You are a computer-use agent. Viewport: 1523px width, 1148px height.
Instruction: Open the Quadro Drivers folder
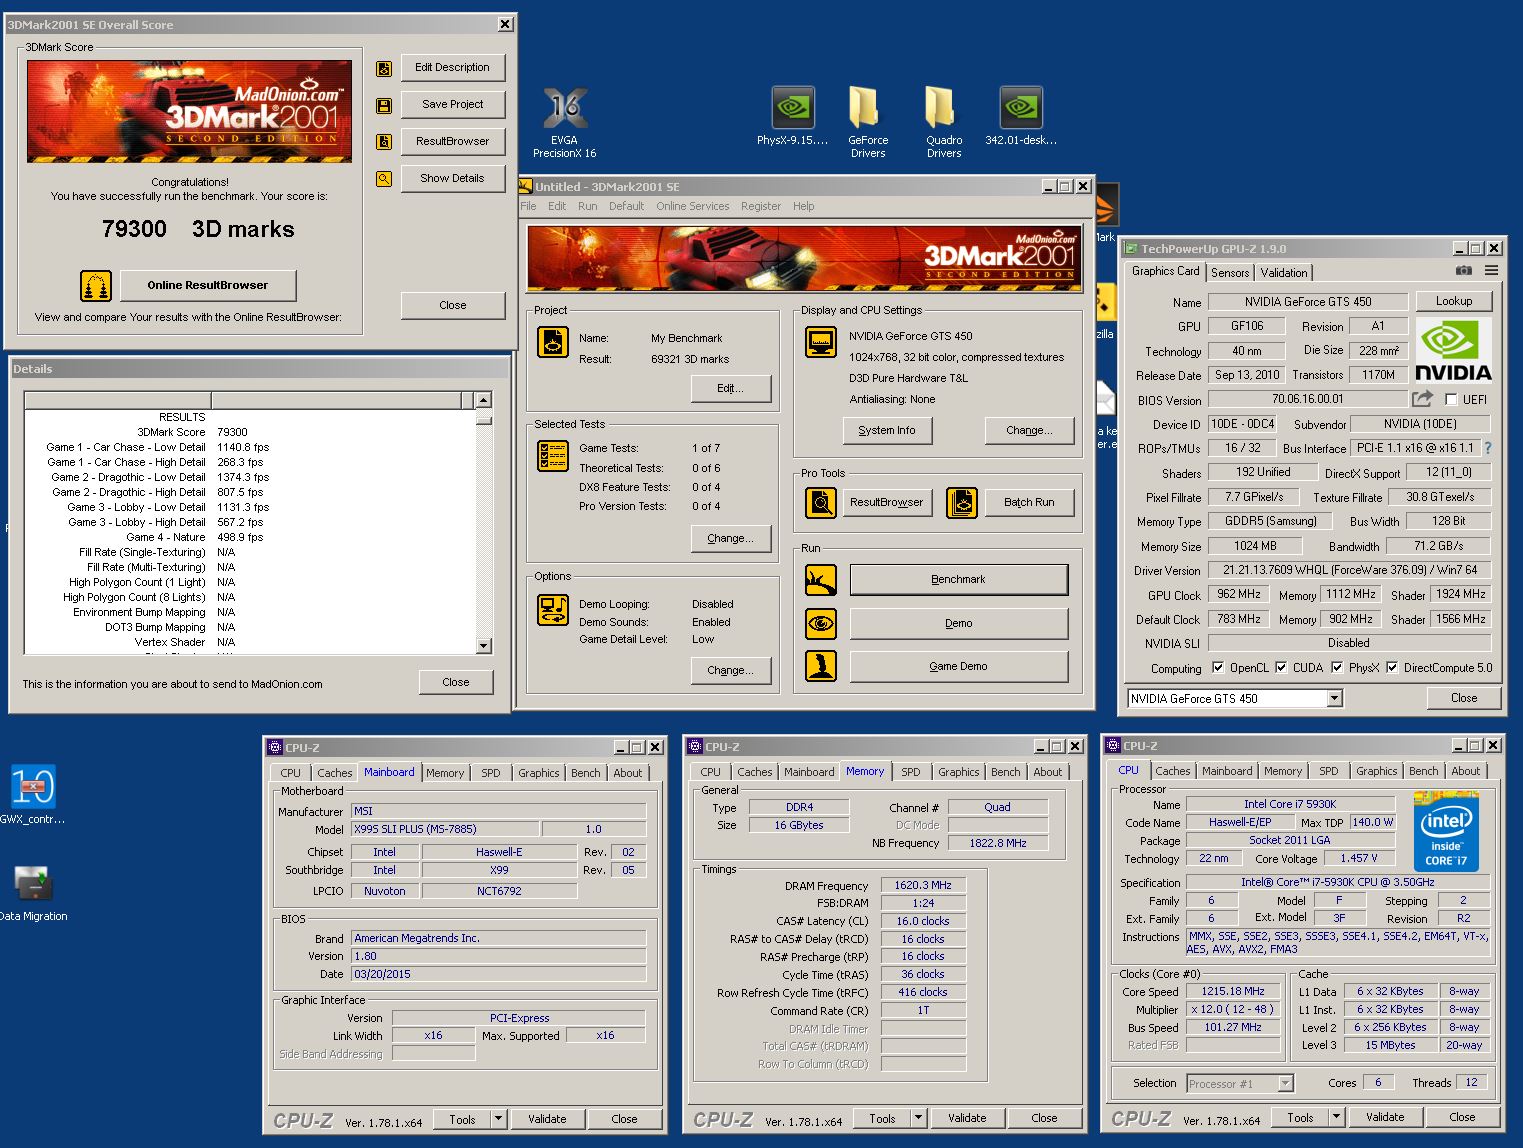tap(944, 122)
